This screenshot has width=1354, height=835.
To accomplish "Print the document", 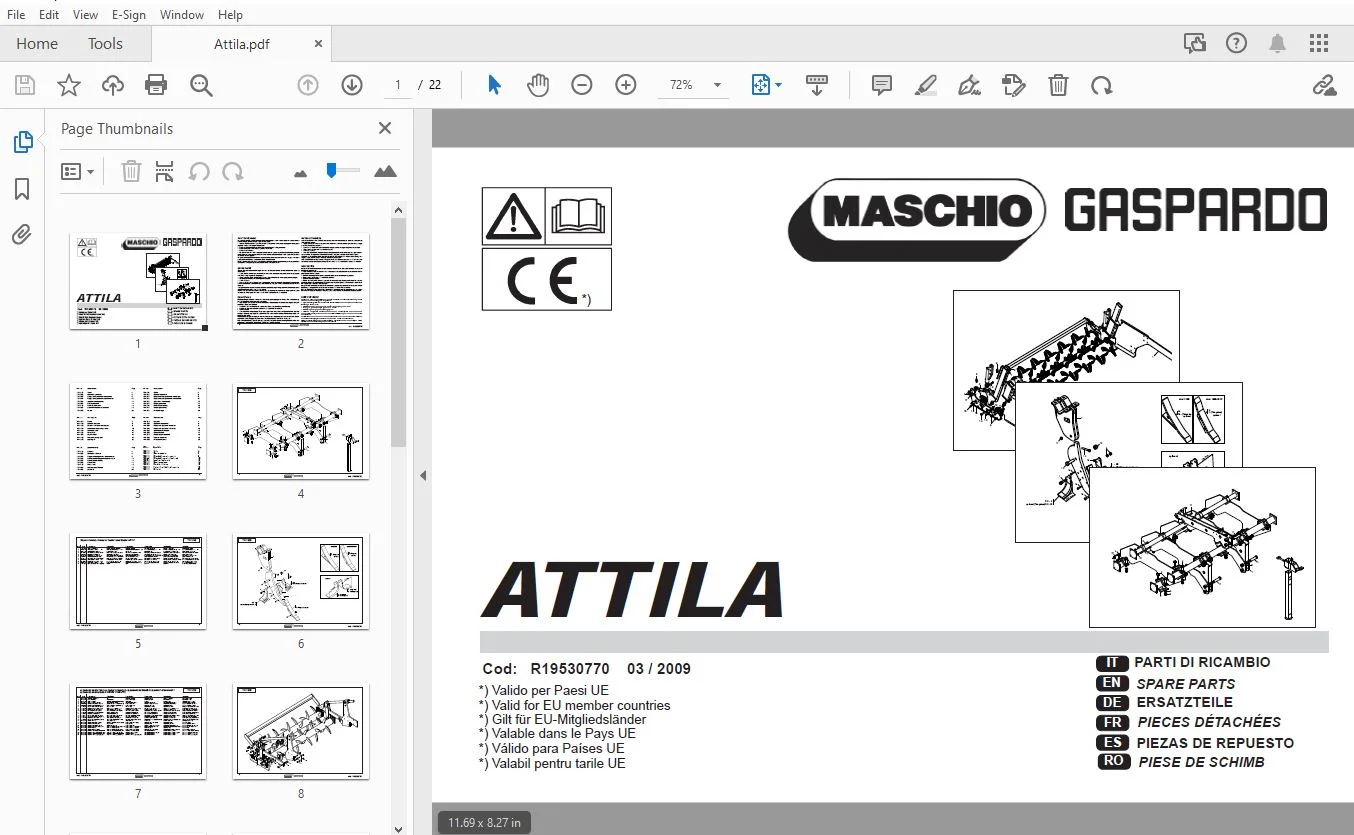I will (156, 85).
